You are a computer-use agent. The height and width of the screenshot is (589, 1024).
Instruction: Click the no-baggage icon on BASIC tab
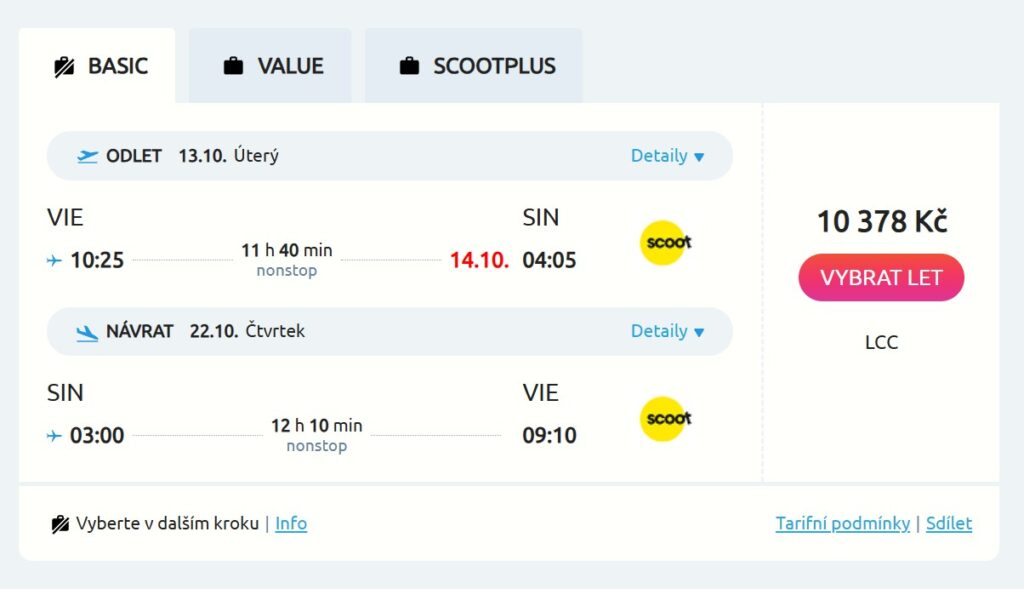tap(64, 67)
